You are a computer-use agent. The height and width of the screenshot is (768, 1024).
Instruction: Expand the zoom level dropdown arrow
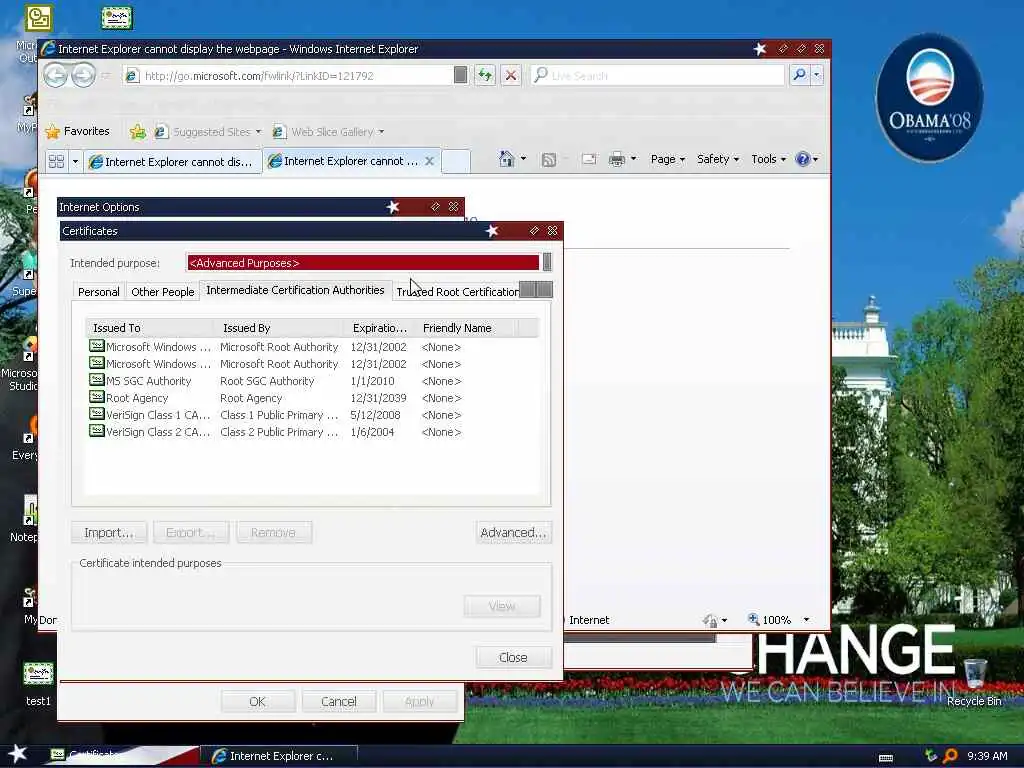[x=807, y=620]
